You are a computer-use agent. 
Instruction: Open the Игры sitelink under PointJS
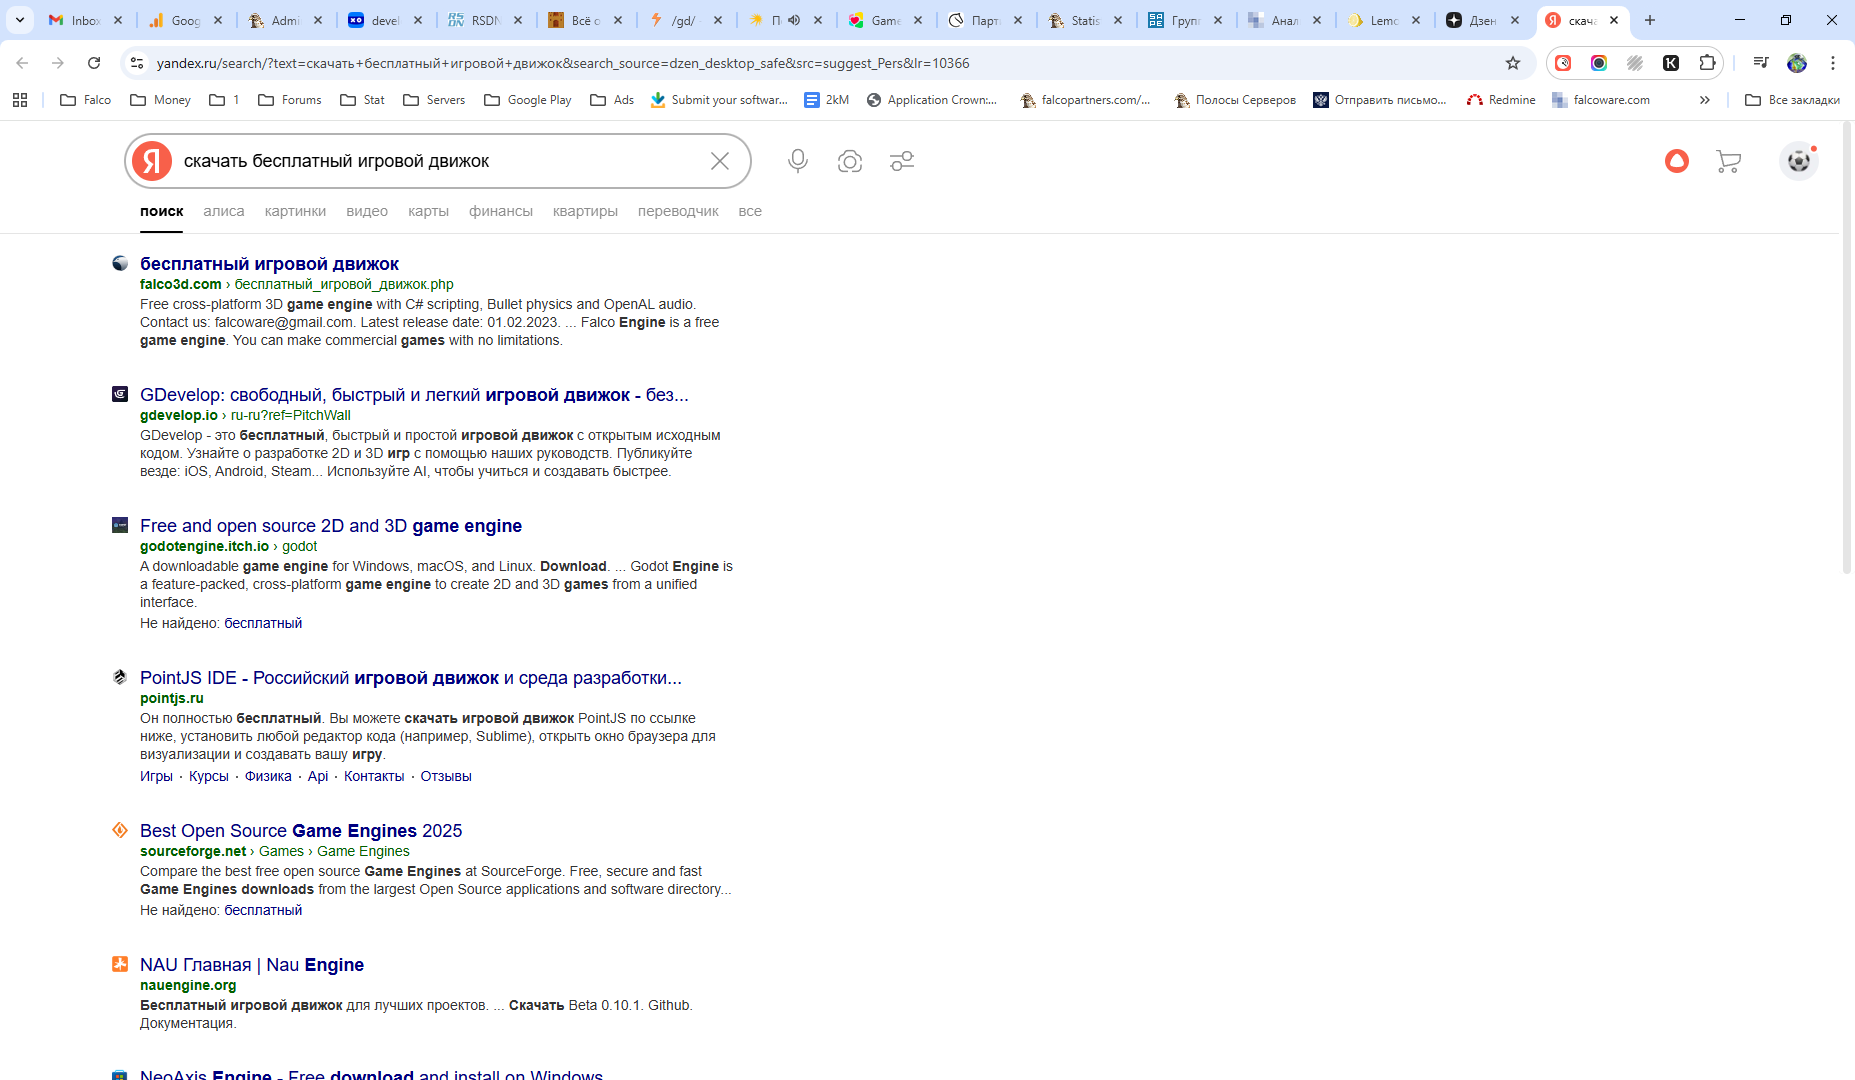coord(156,776)
